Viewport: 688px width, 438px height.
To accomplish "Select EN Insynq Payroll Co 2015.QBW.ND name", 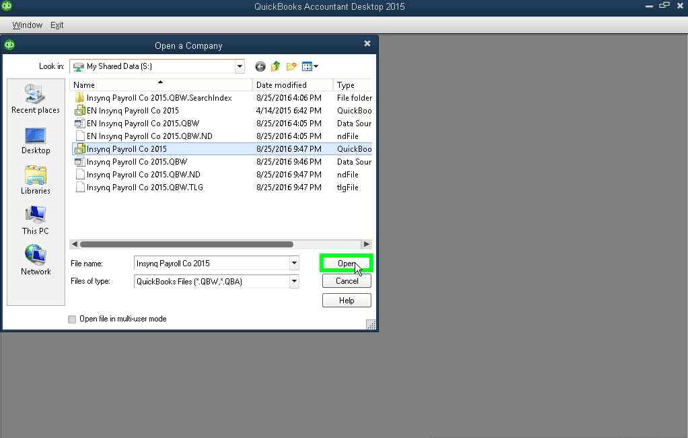I will click(x=149, y=136).
